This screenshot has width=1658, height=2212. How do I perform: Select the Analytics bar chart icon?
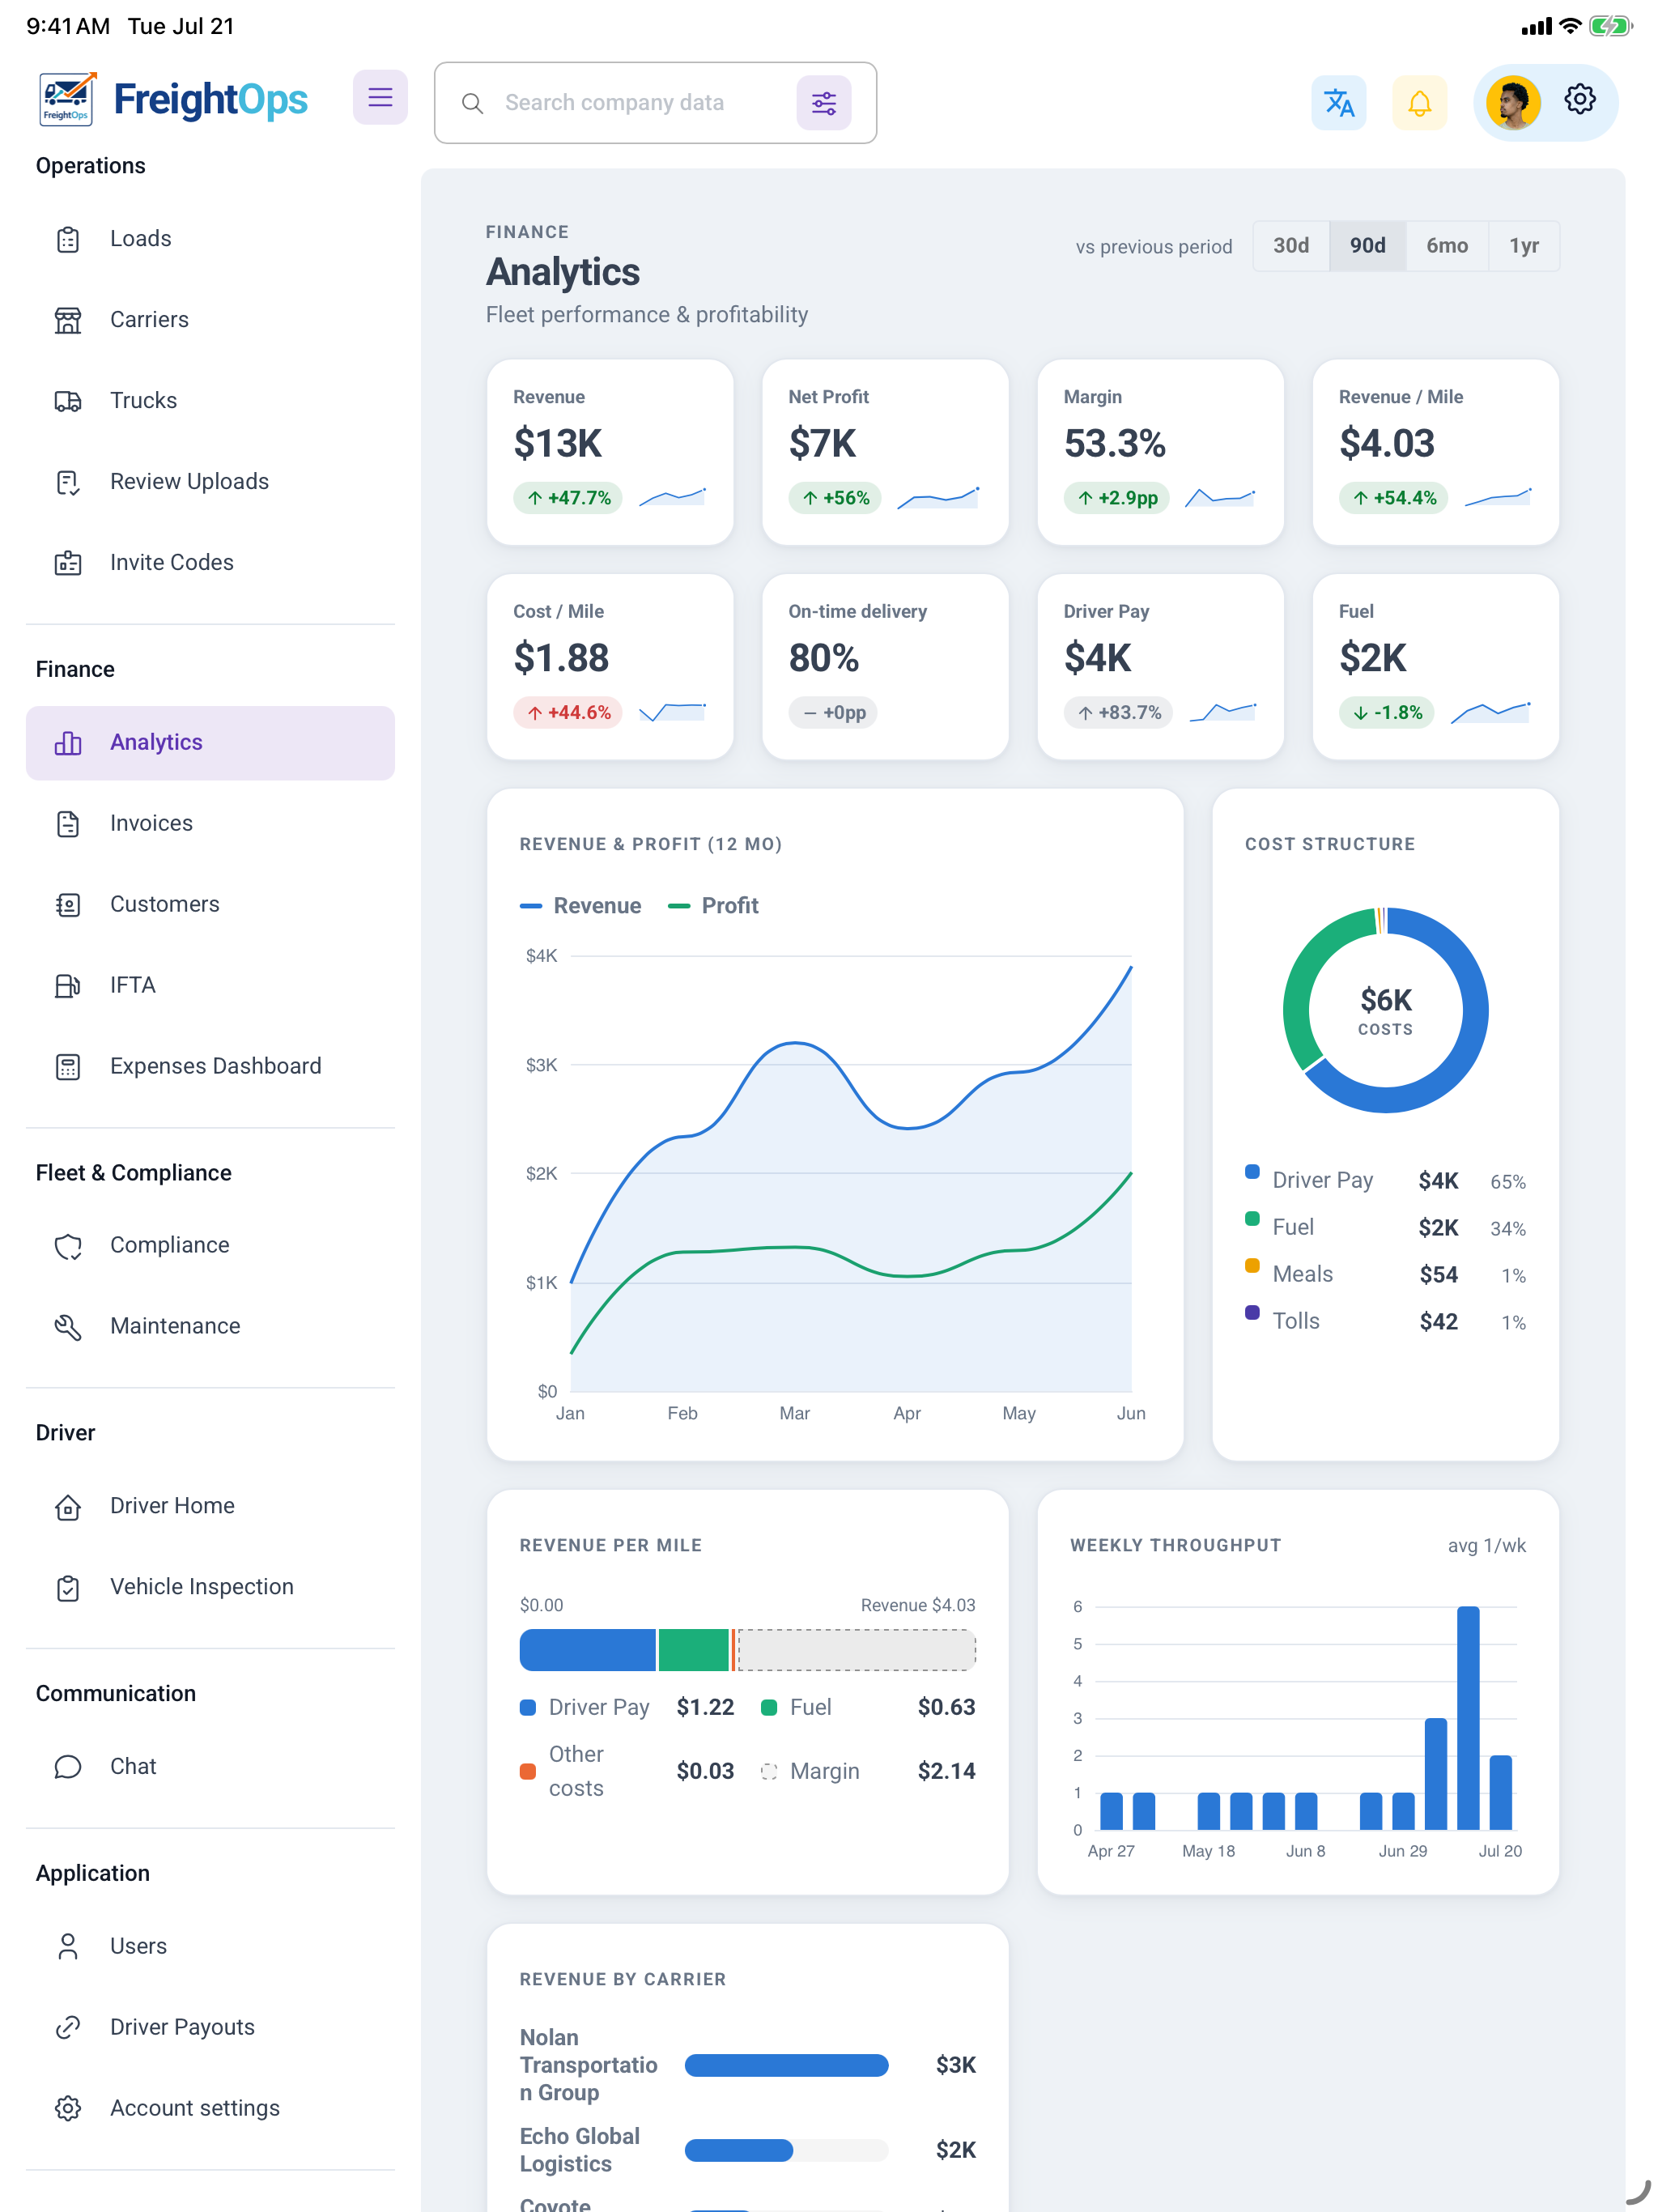pyautogui.click(x=67, y=743)
